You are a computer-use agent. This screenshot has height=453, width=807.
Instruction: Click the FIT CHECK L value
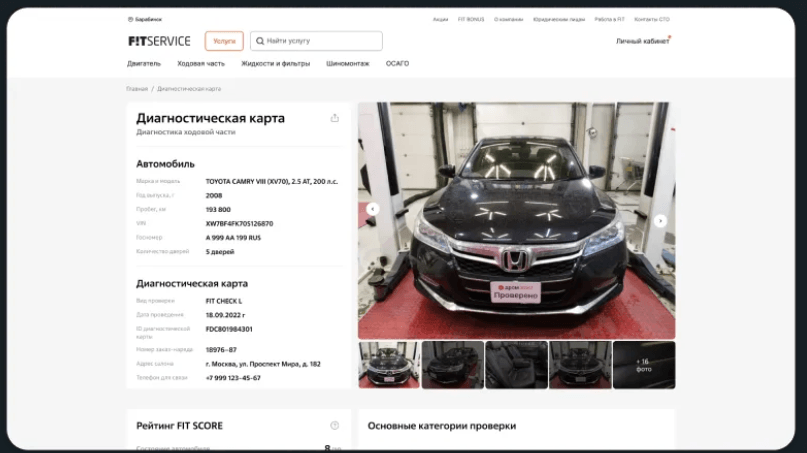coord(223,301)
